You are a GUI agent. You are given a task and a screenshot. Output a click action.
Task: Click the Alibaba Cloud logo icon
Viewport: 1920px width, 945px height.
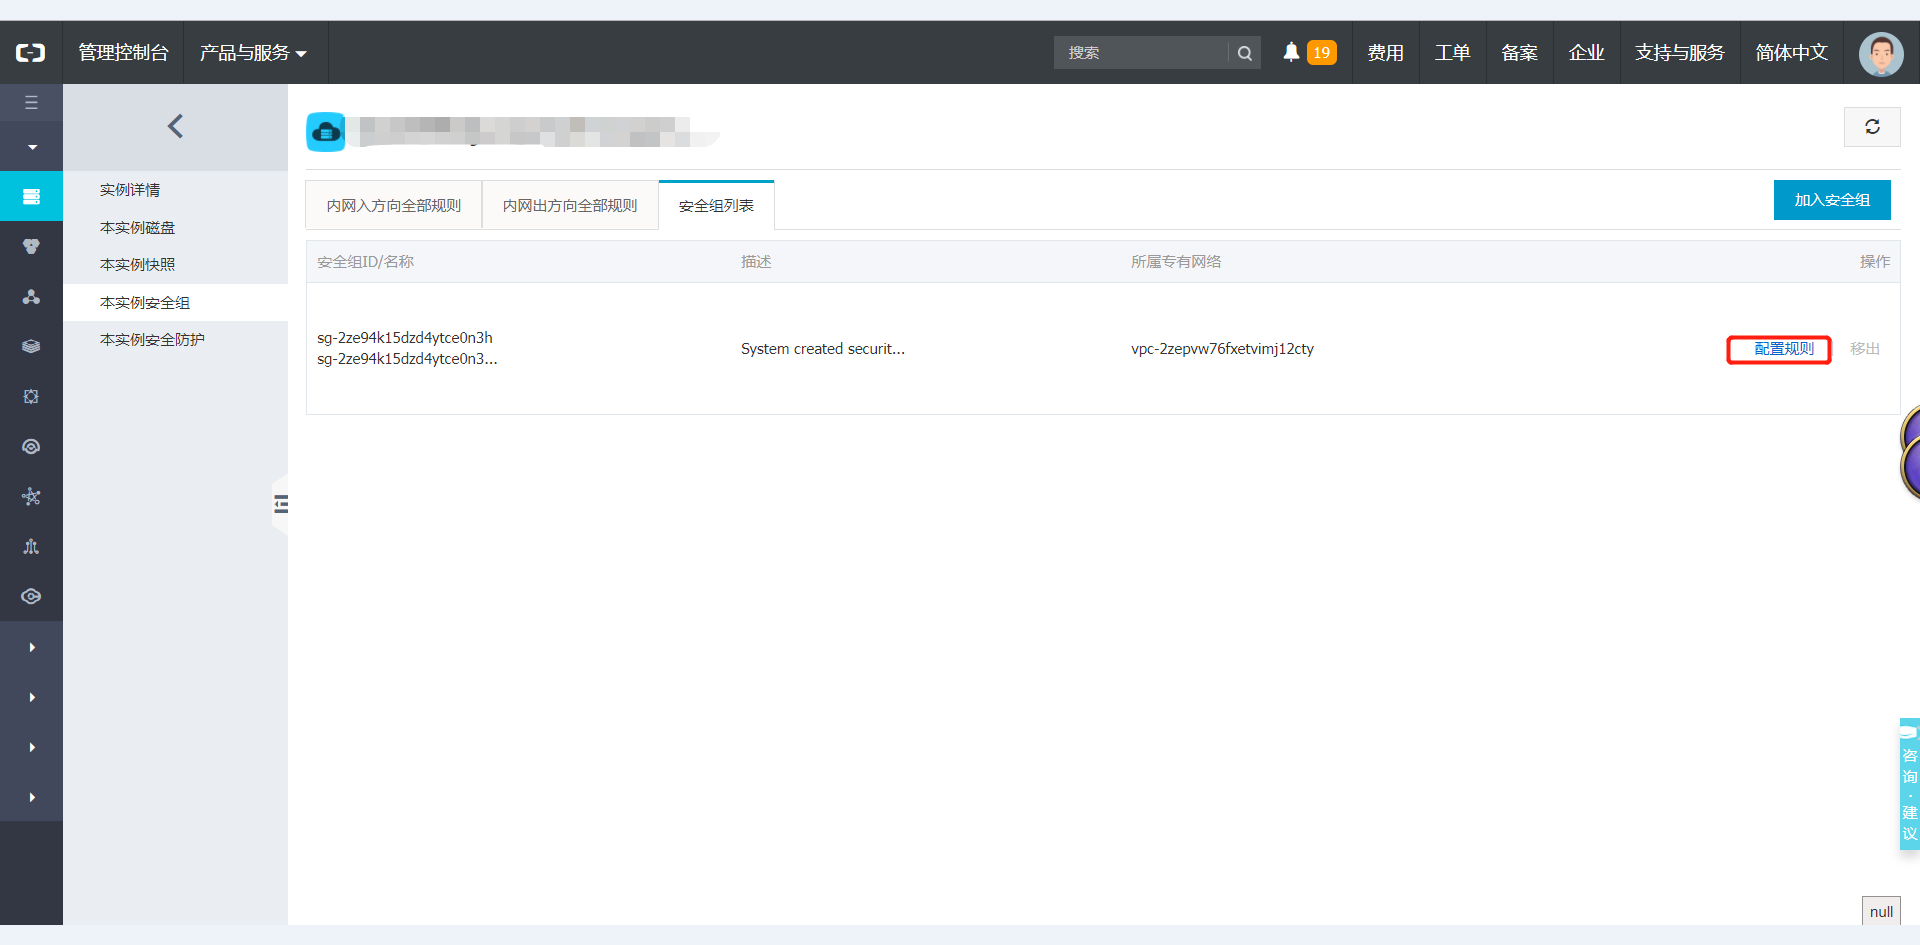tap(31, 52)
